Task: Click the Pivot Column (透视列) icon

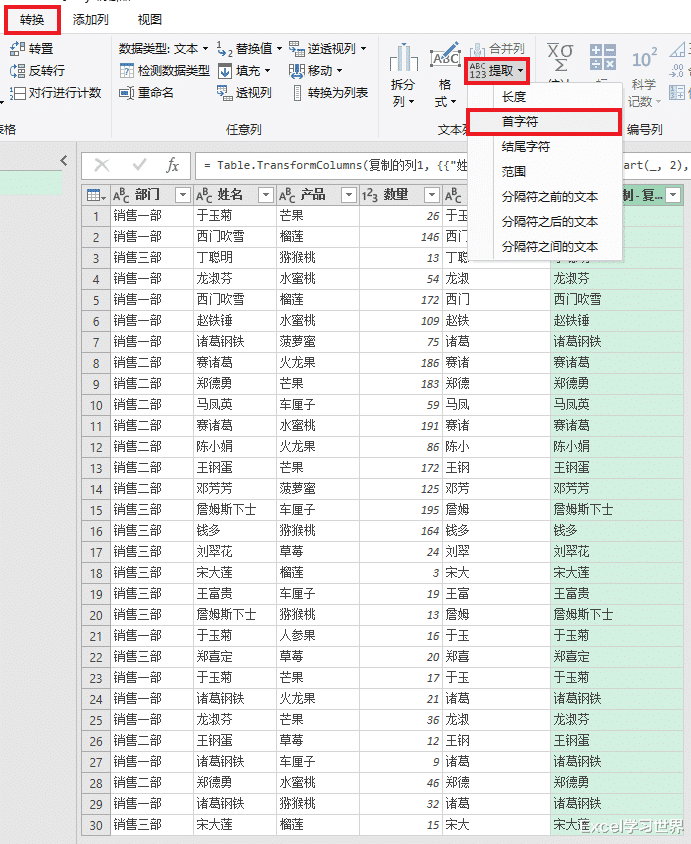Action: [225, 93]
